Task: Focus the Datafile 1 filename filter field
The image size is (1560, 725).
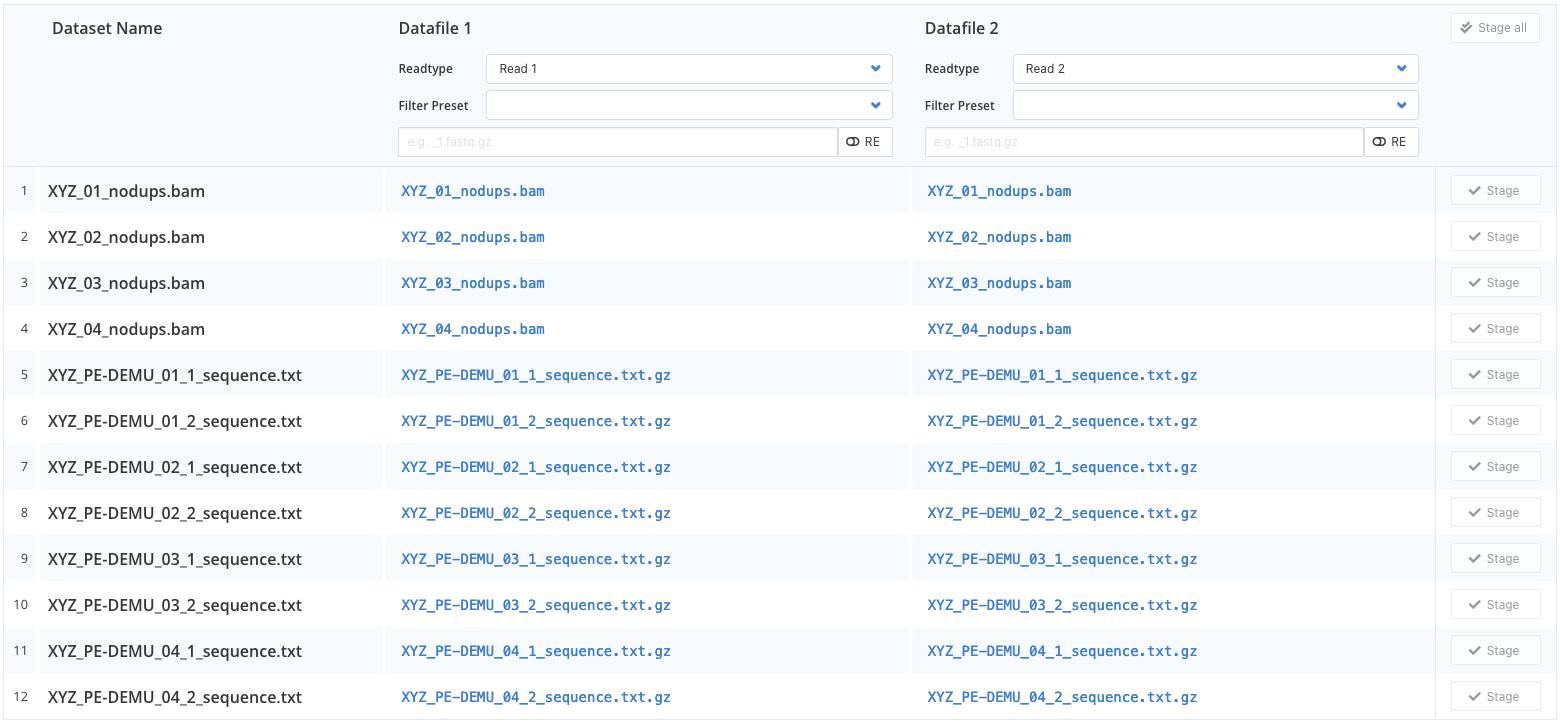Action: coord(618,142)
